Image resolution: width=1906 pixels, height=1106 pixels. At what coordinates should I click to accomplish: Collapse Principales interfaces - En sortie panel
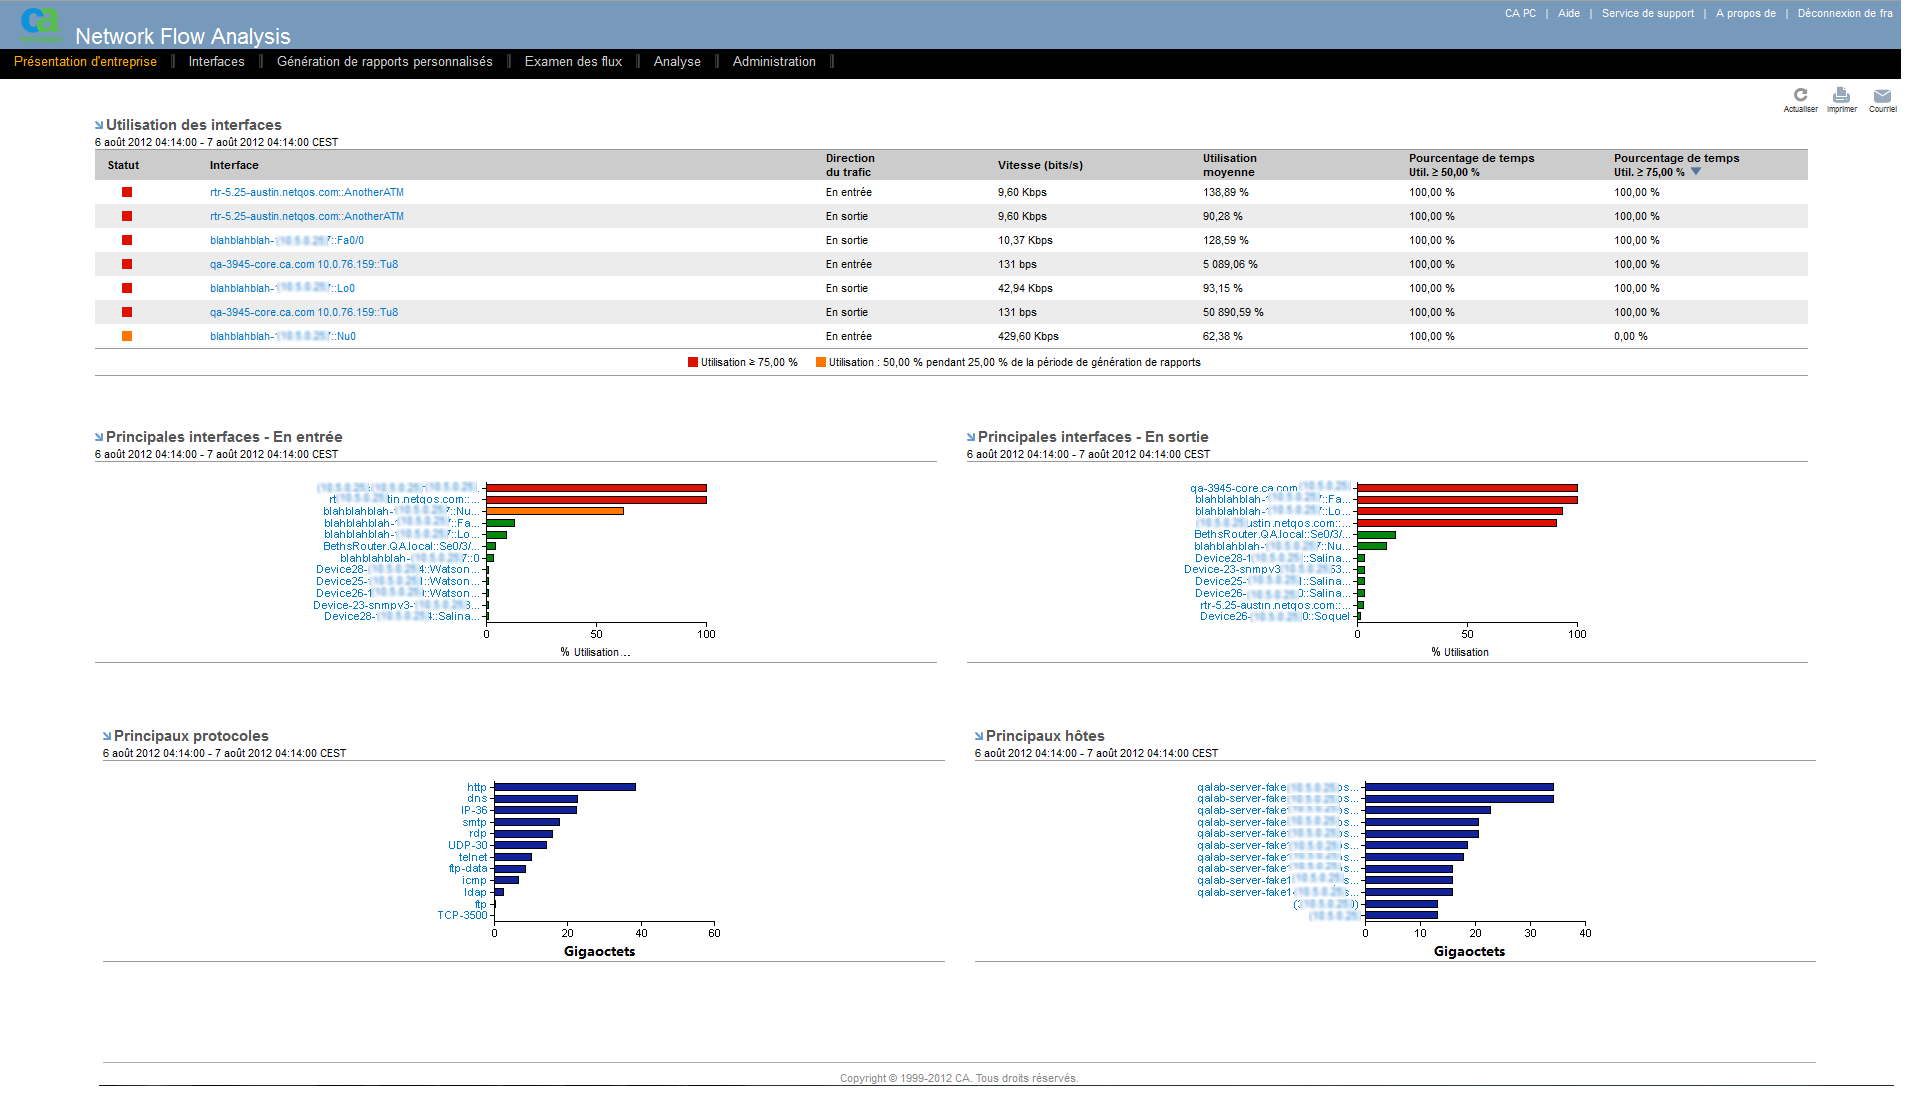(x=971, y=437)
